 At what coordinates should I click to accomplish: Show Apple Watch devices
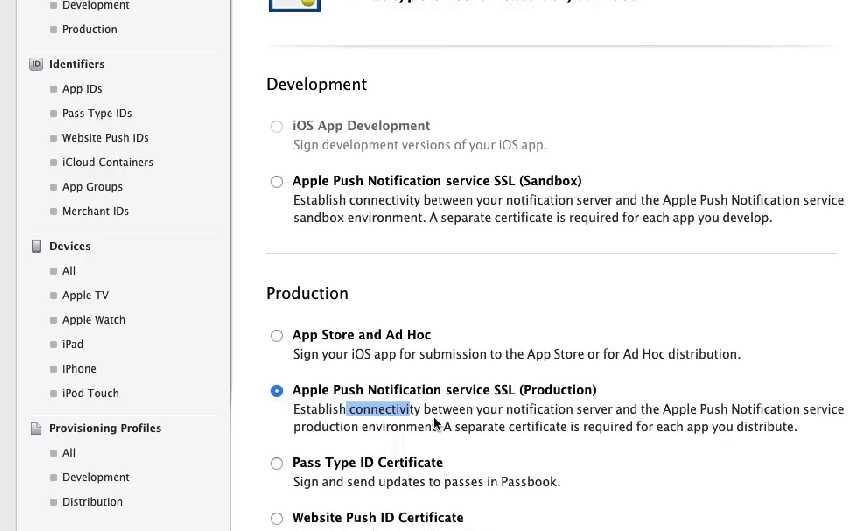click(x=93, y=320)
